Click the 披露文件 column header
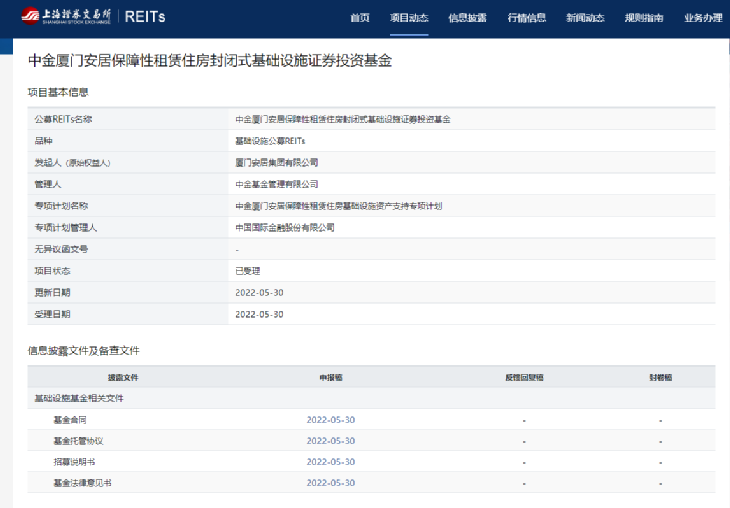Viewport: 730px width, 508px height. click(x=123, y=377)
